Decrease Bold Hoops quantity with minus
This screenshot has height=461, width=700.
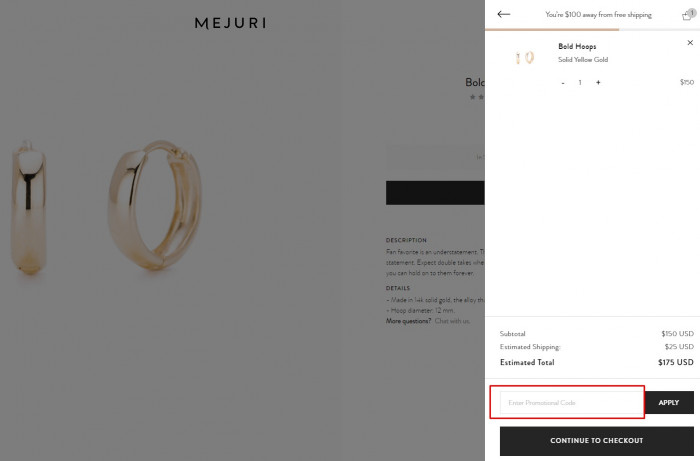(563, 82)
